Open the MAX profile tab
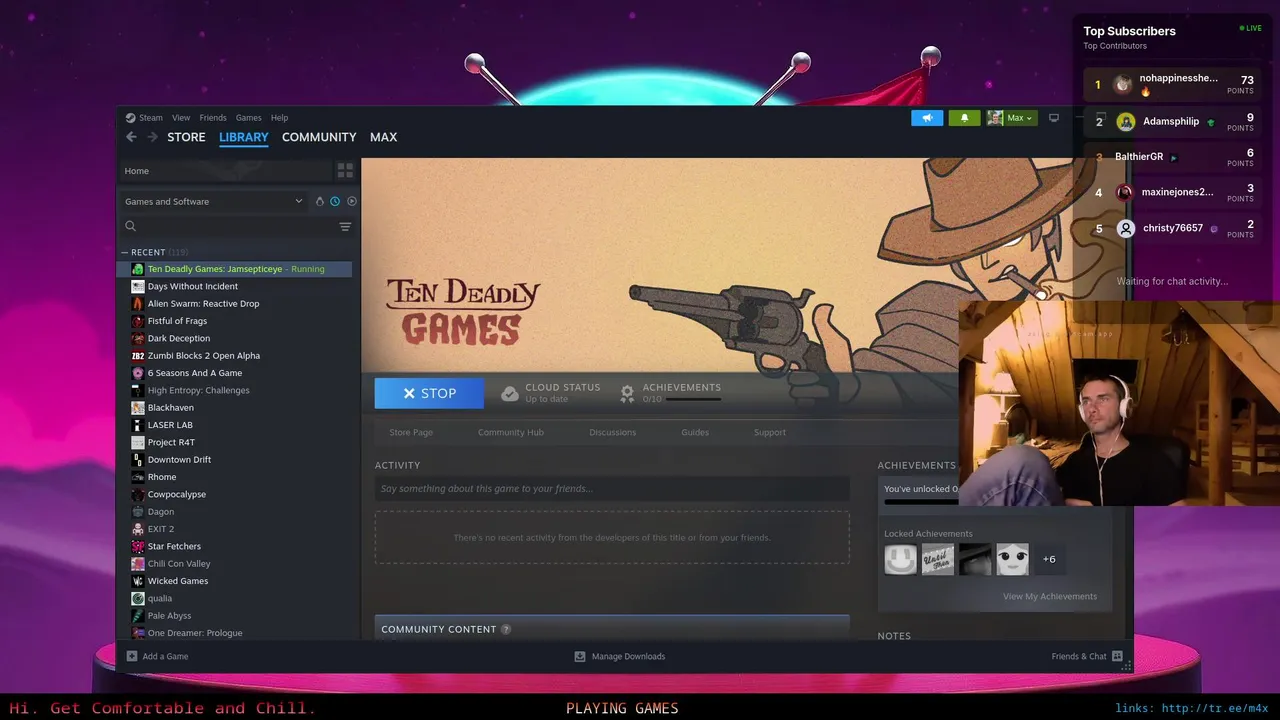Screen dimensions: 1280x720 coord(384,137)
